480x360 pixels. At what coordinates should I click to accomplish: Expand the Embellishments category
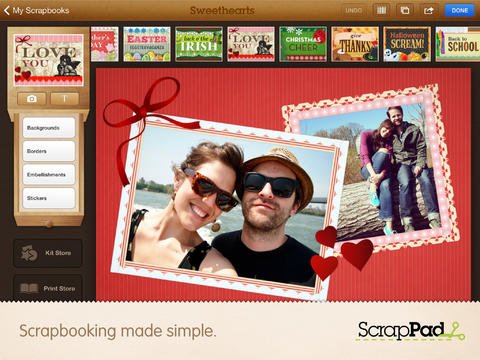pos(49,174)
